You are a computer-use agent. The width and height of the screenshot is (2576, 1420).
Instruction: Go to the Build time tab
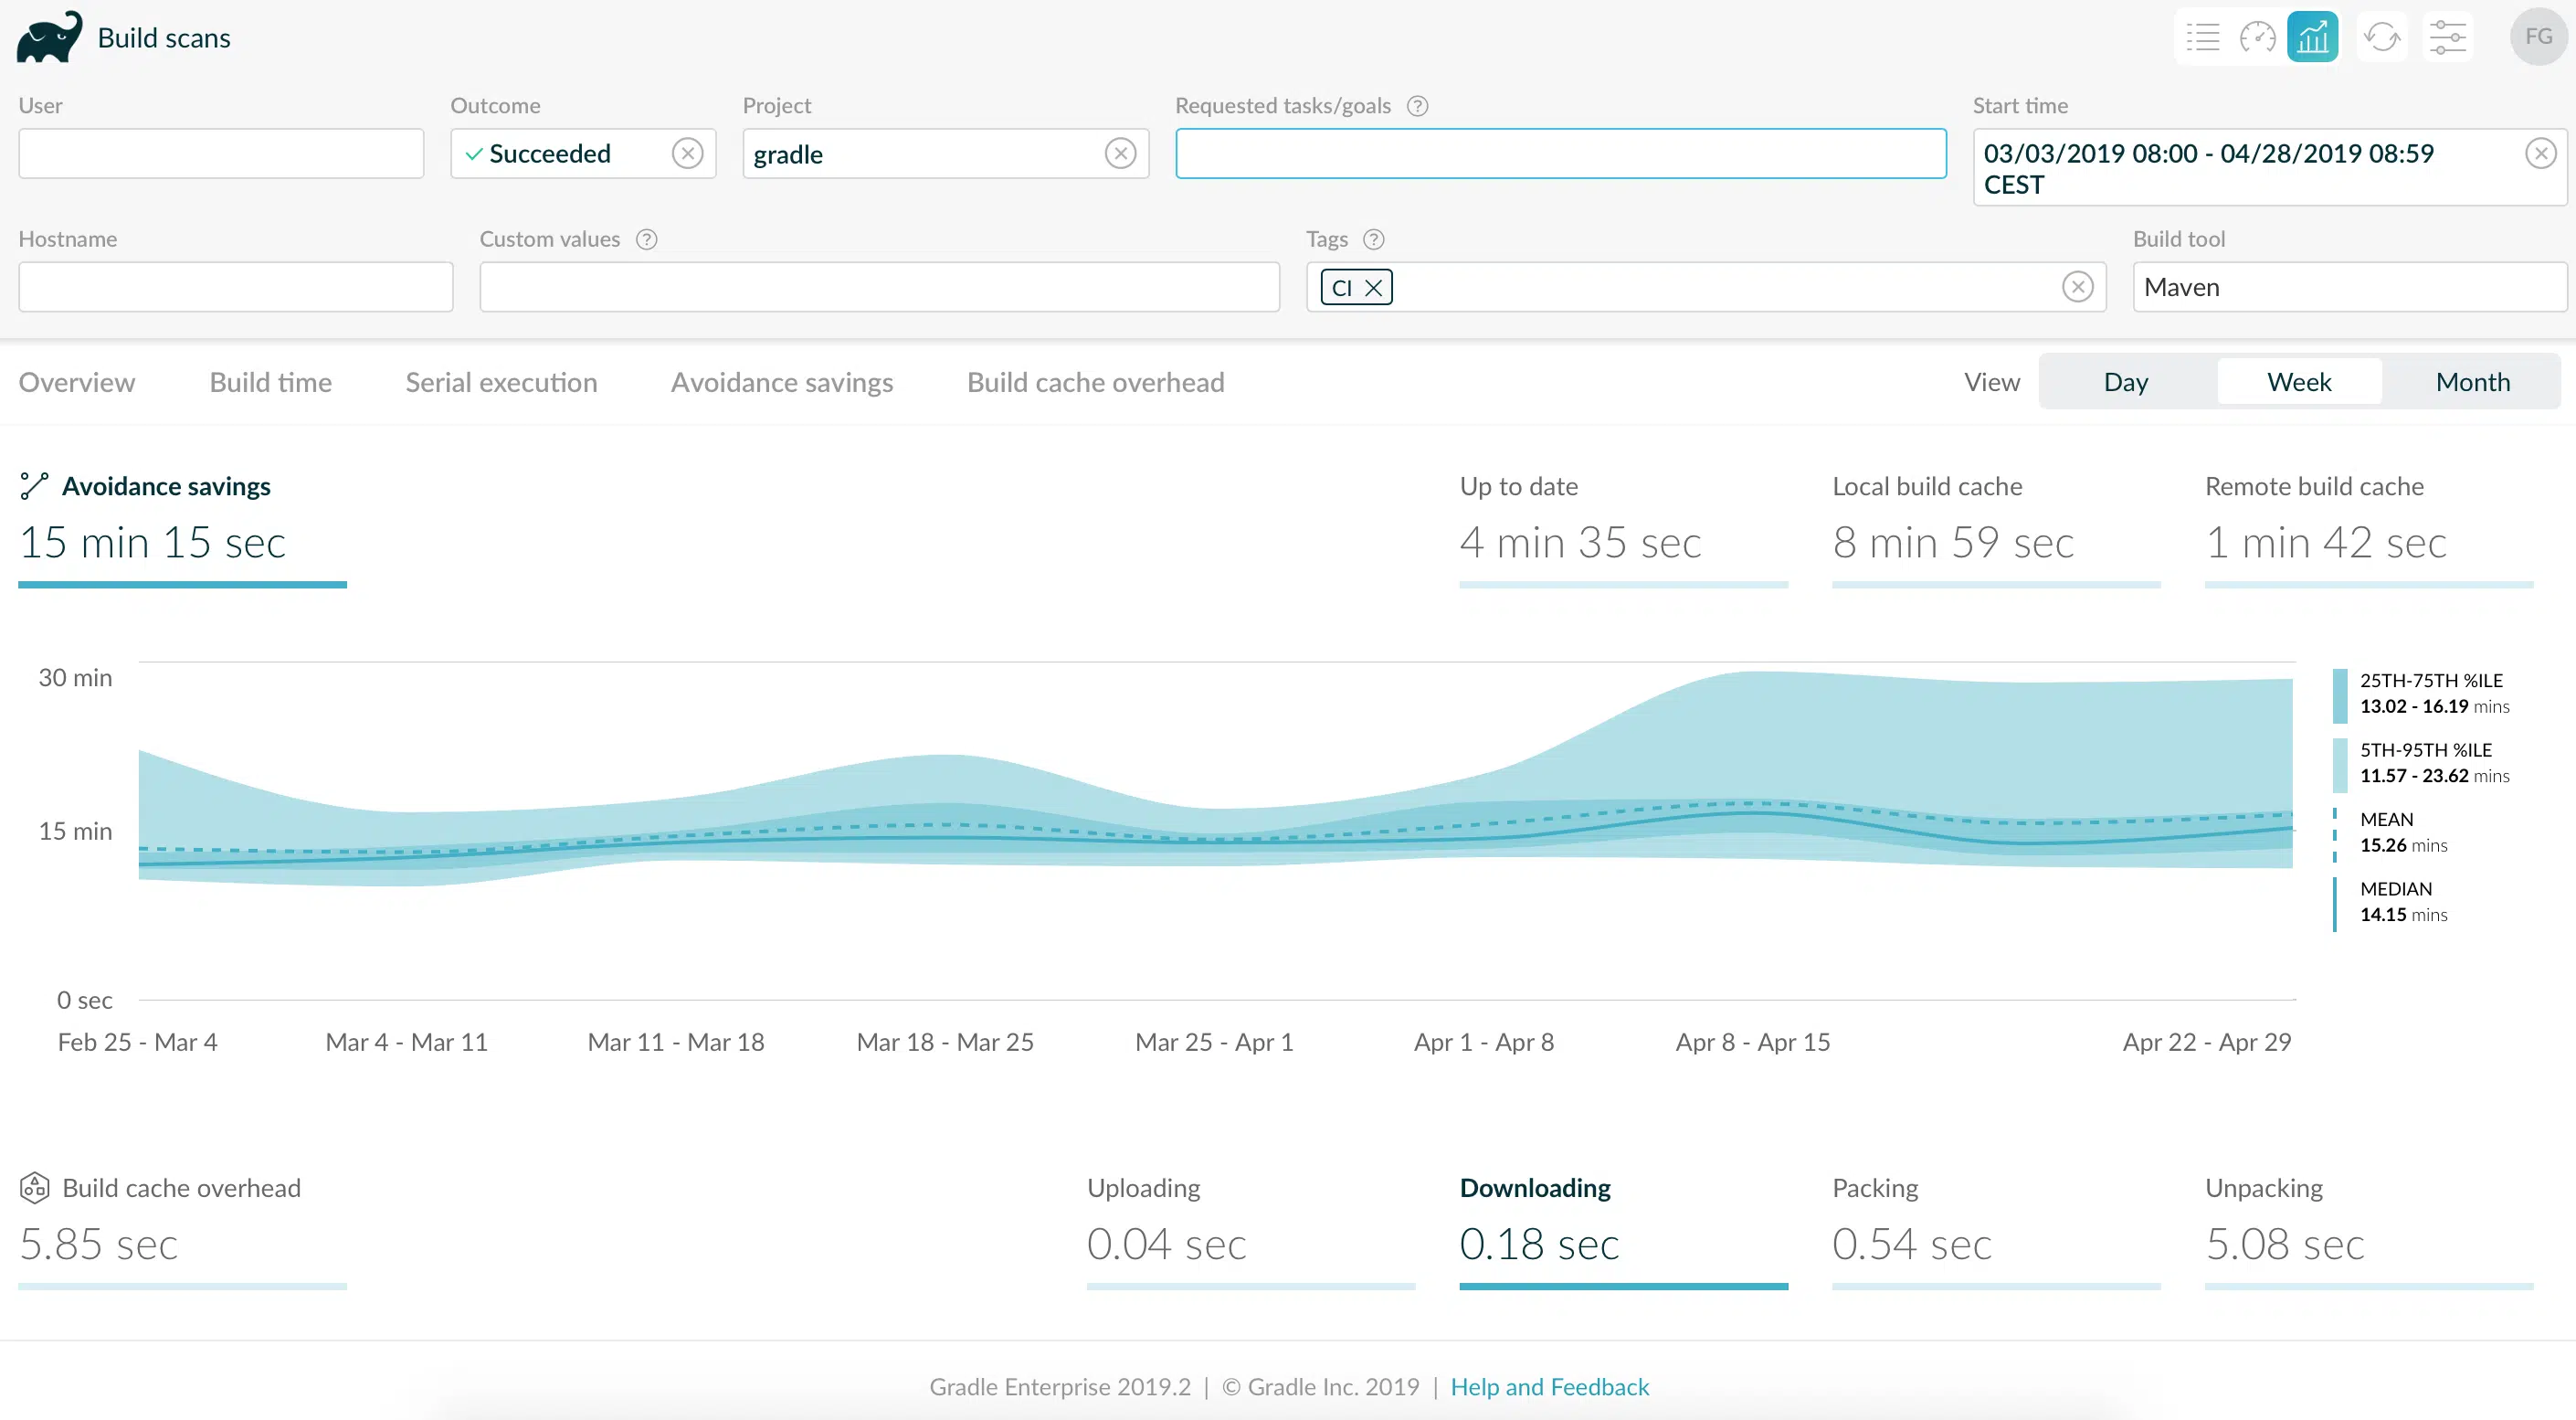[x=271, y=382]
